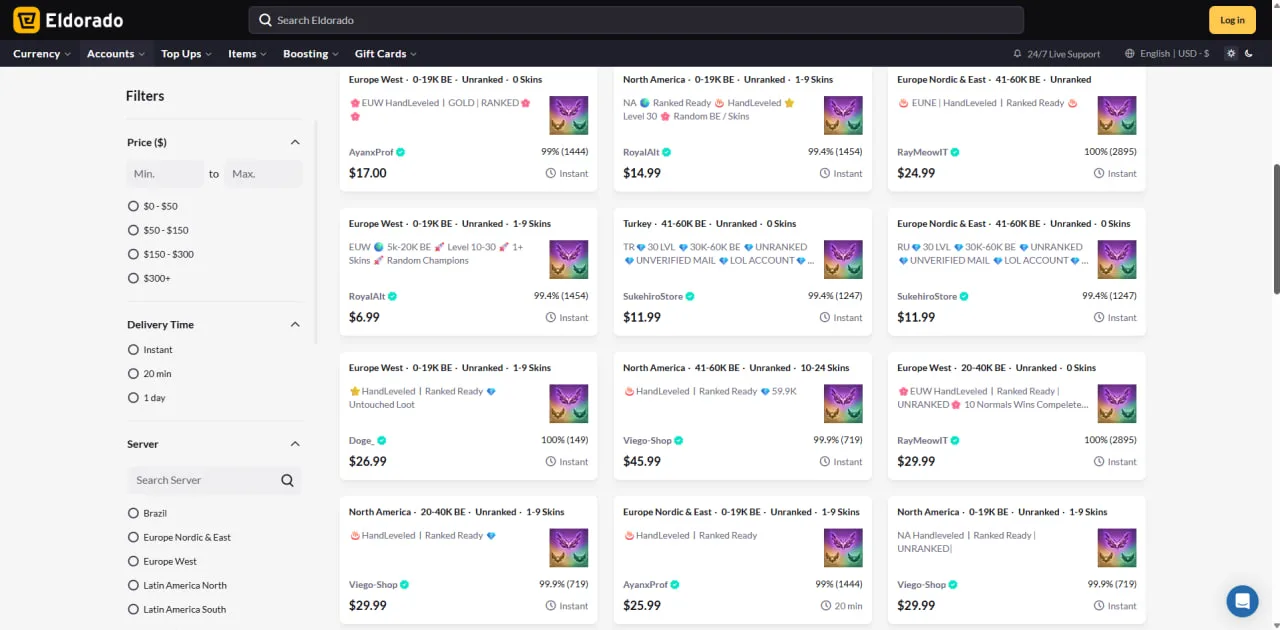
Task: Click verified badge next to RayMeowIT on $29.99 listing
Action: click(x=955, y=440)
